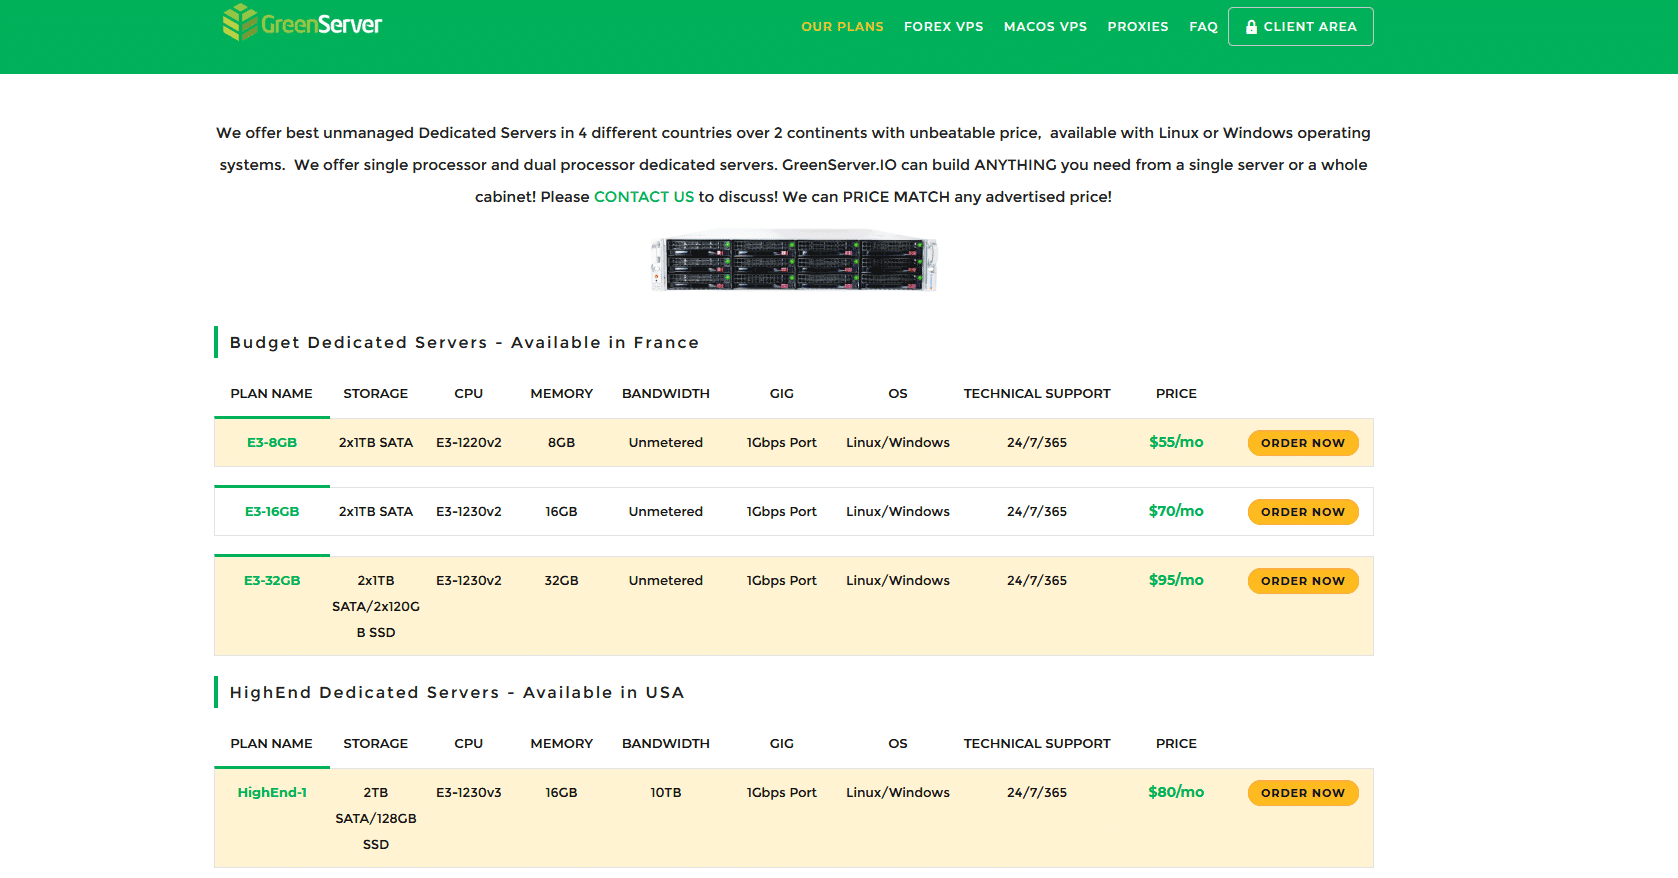The image size is (1678, 878).
Task: Go to the MACOS VPS page
Action: tap(1045, 27)
